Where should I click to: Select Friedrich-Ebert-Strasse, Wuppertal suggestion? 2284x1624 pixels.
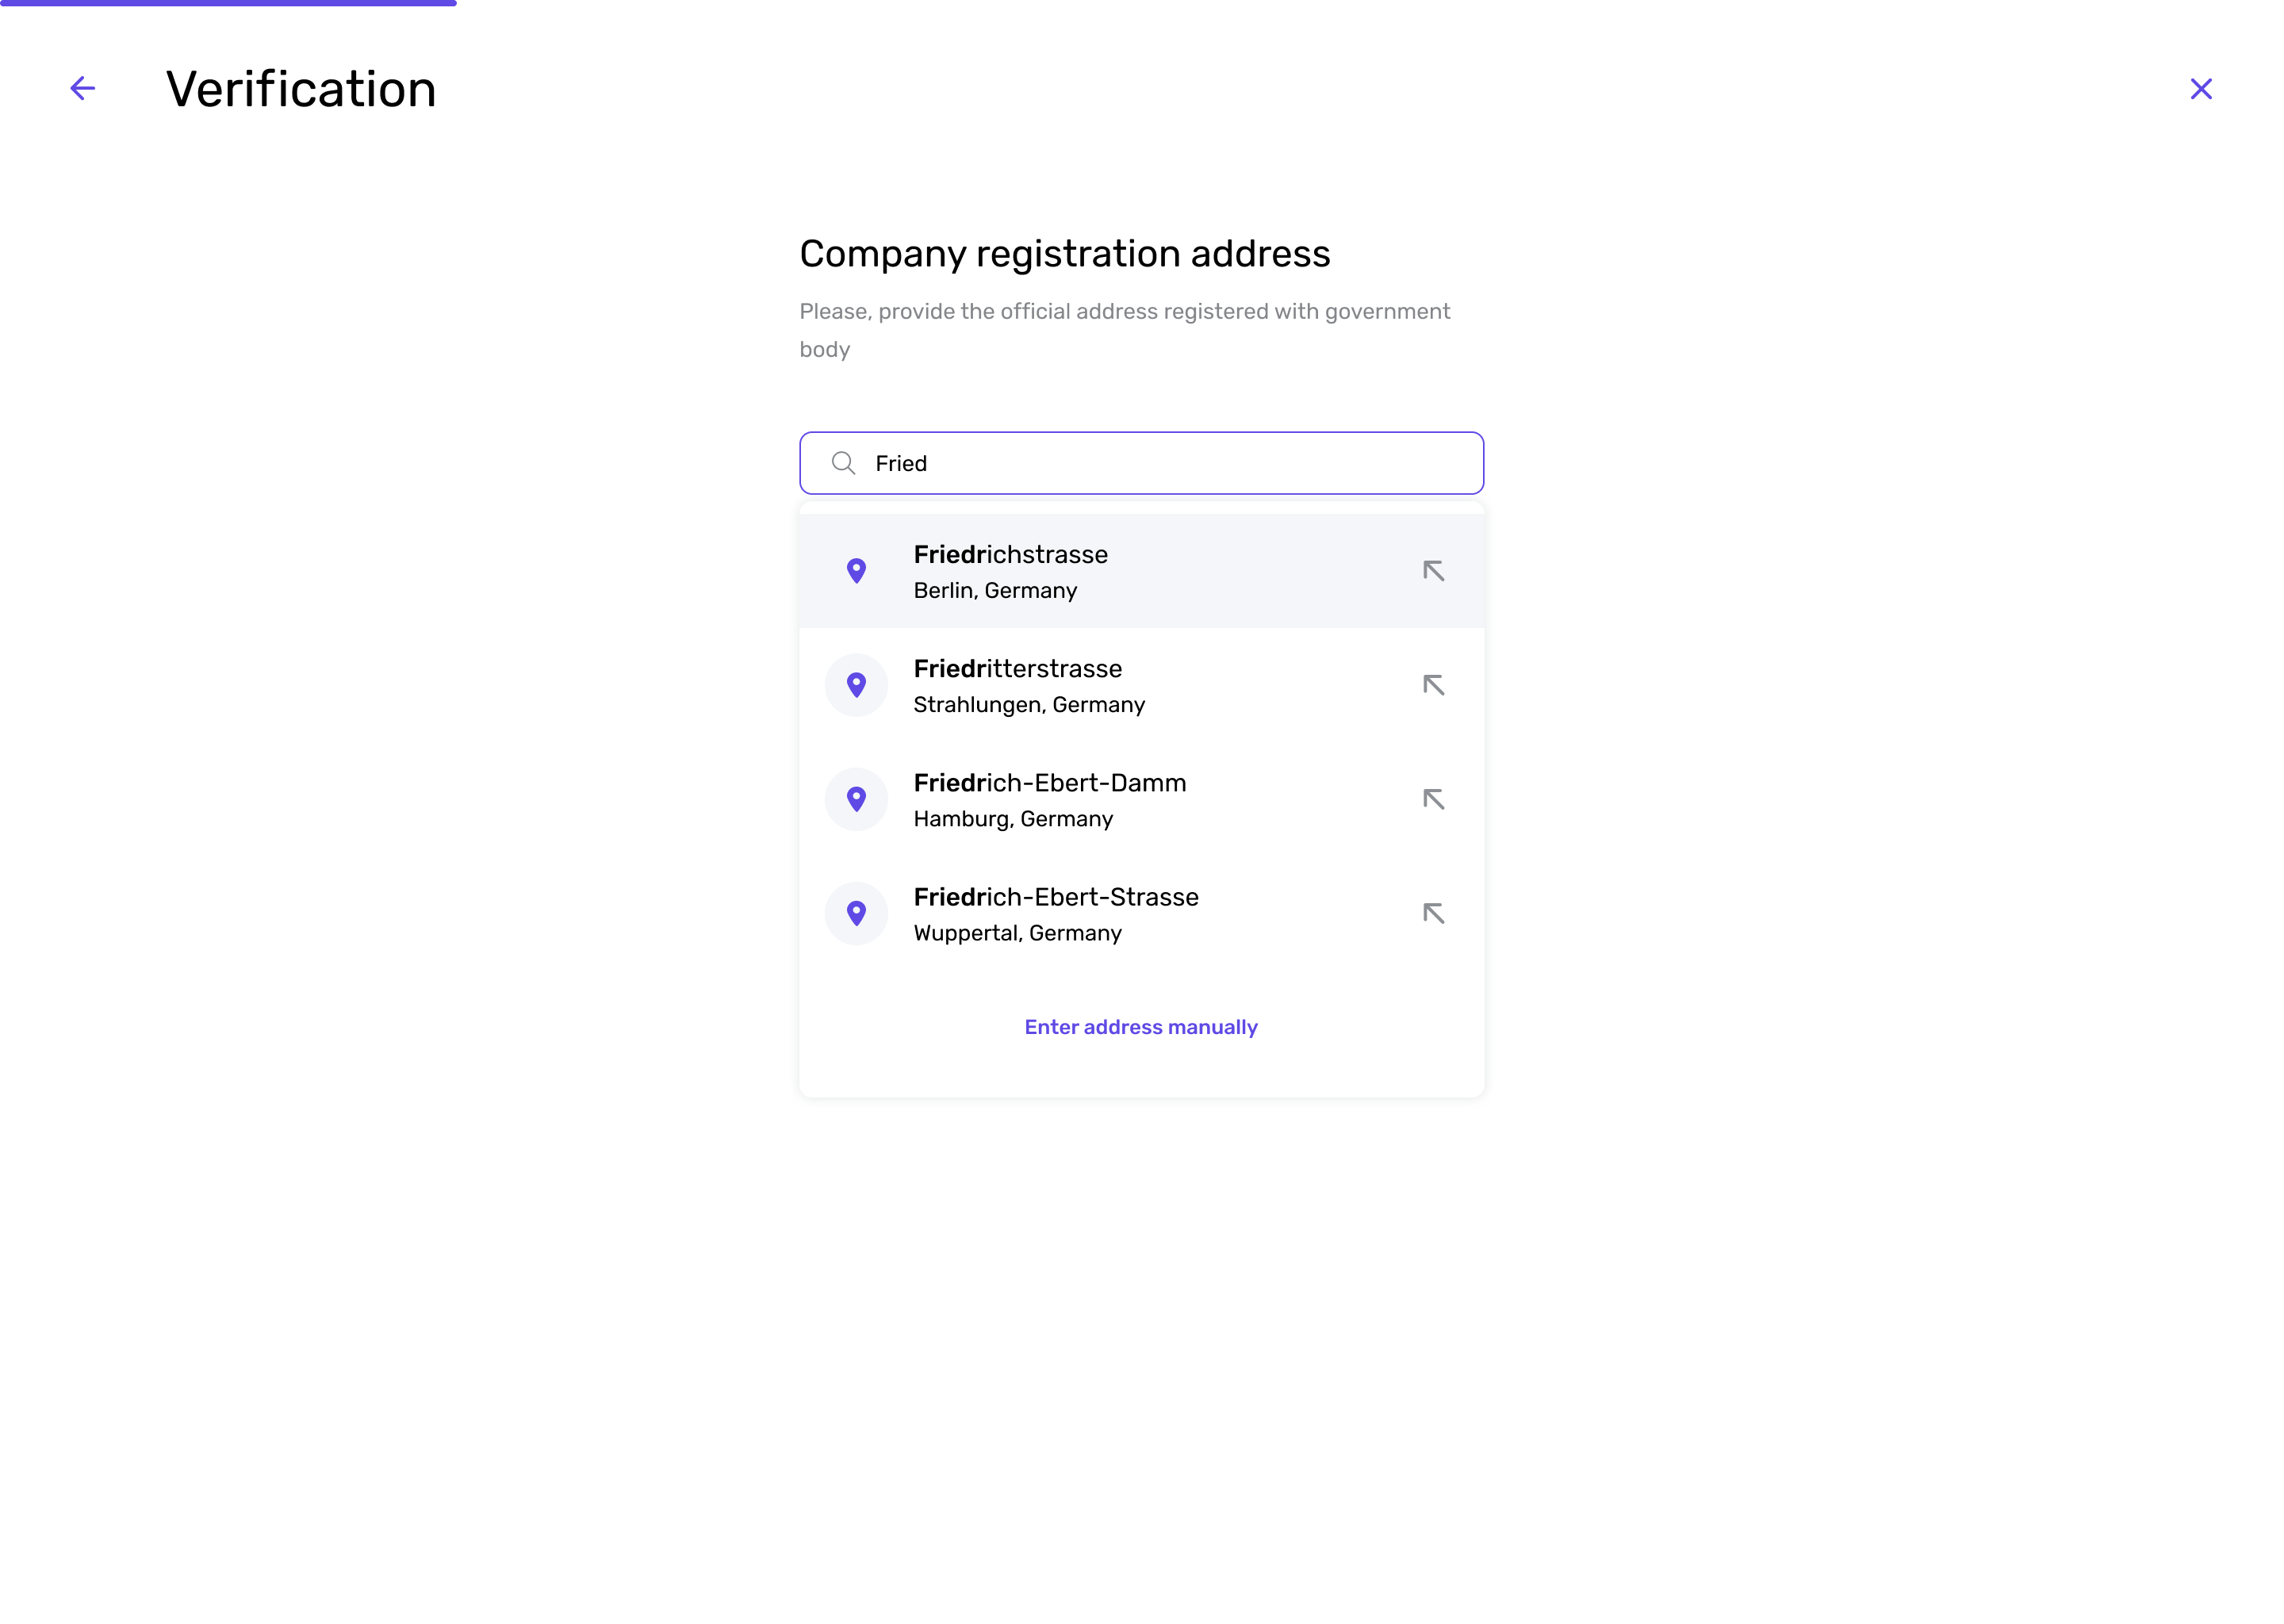(x=1141, y=913)
